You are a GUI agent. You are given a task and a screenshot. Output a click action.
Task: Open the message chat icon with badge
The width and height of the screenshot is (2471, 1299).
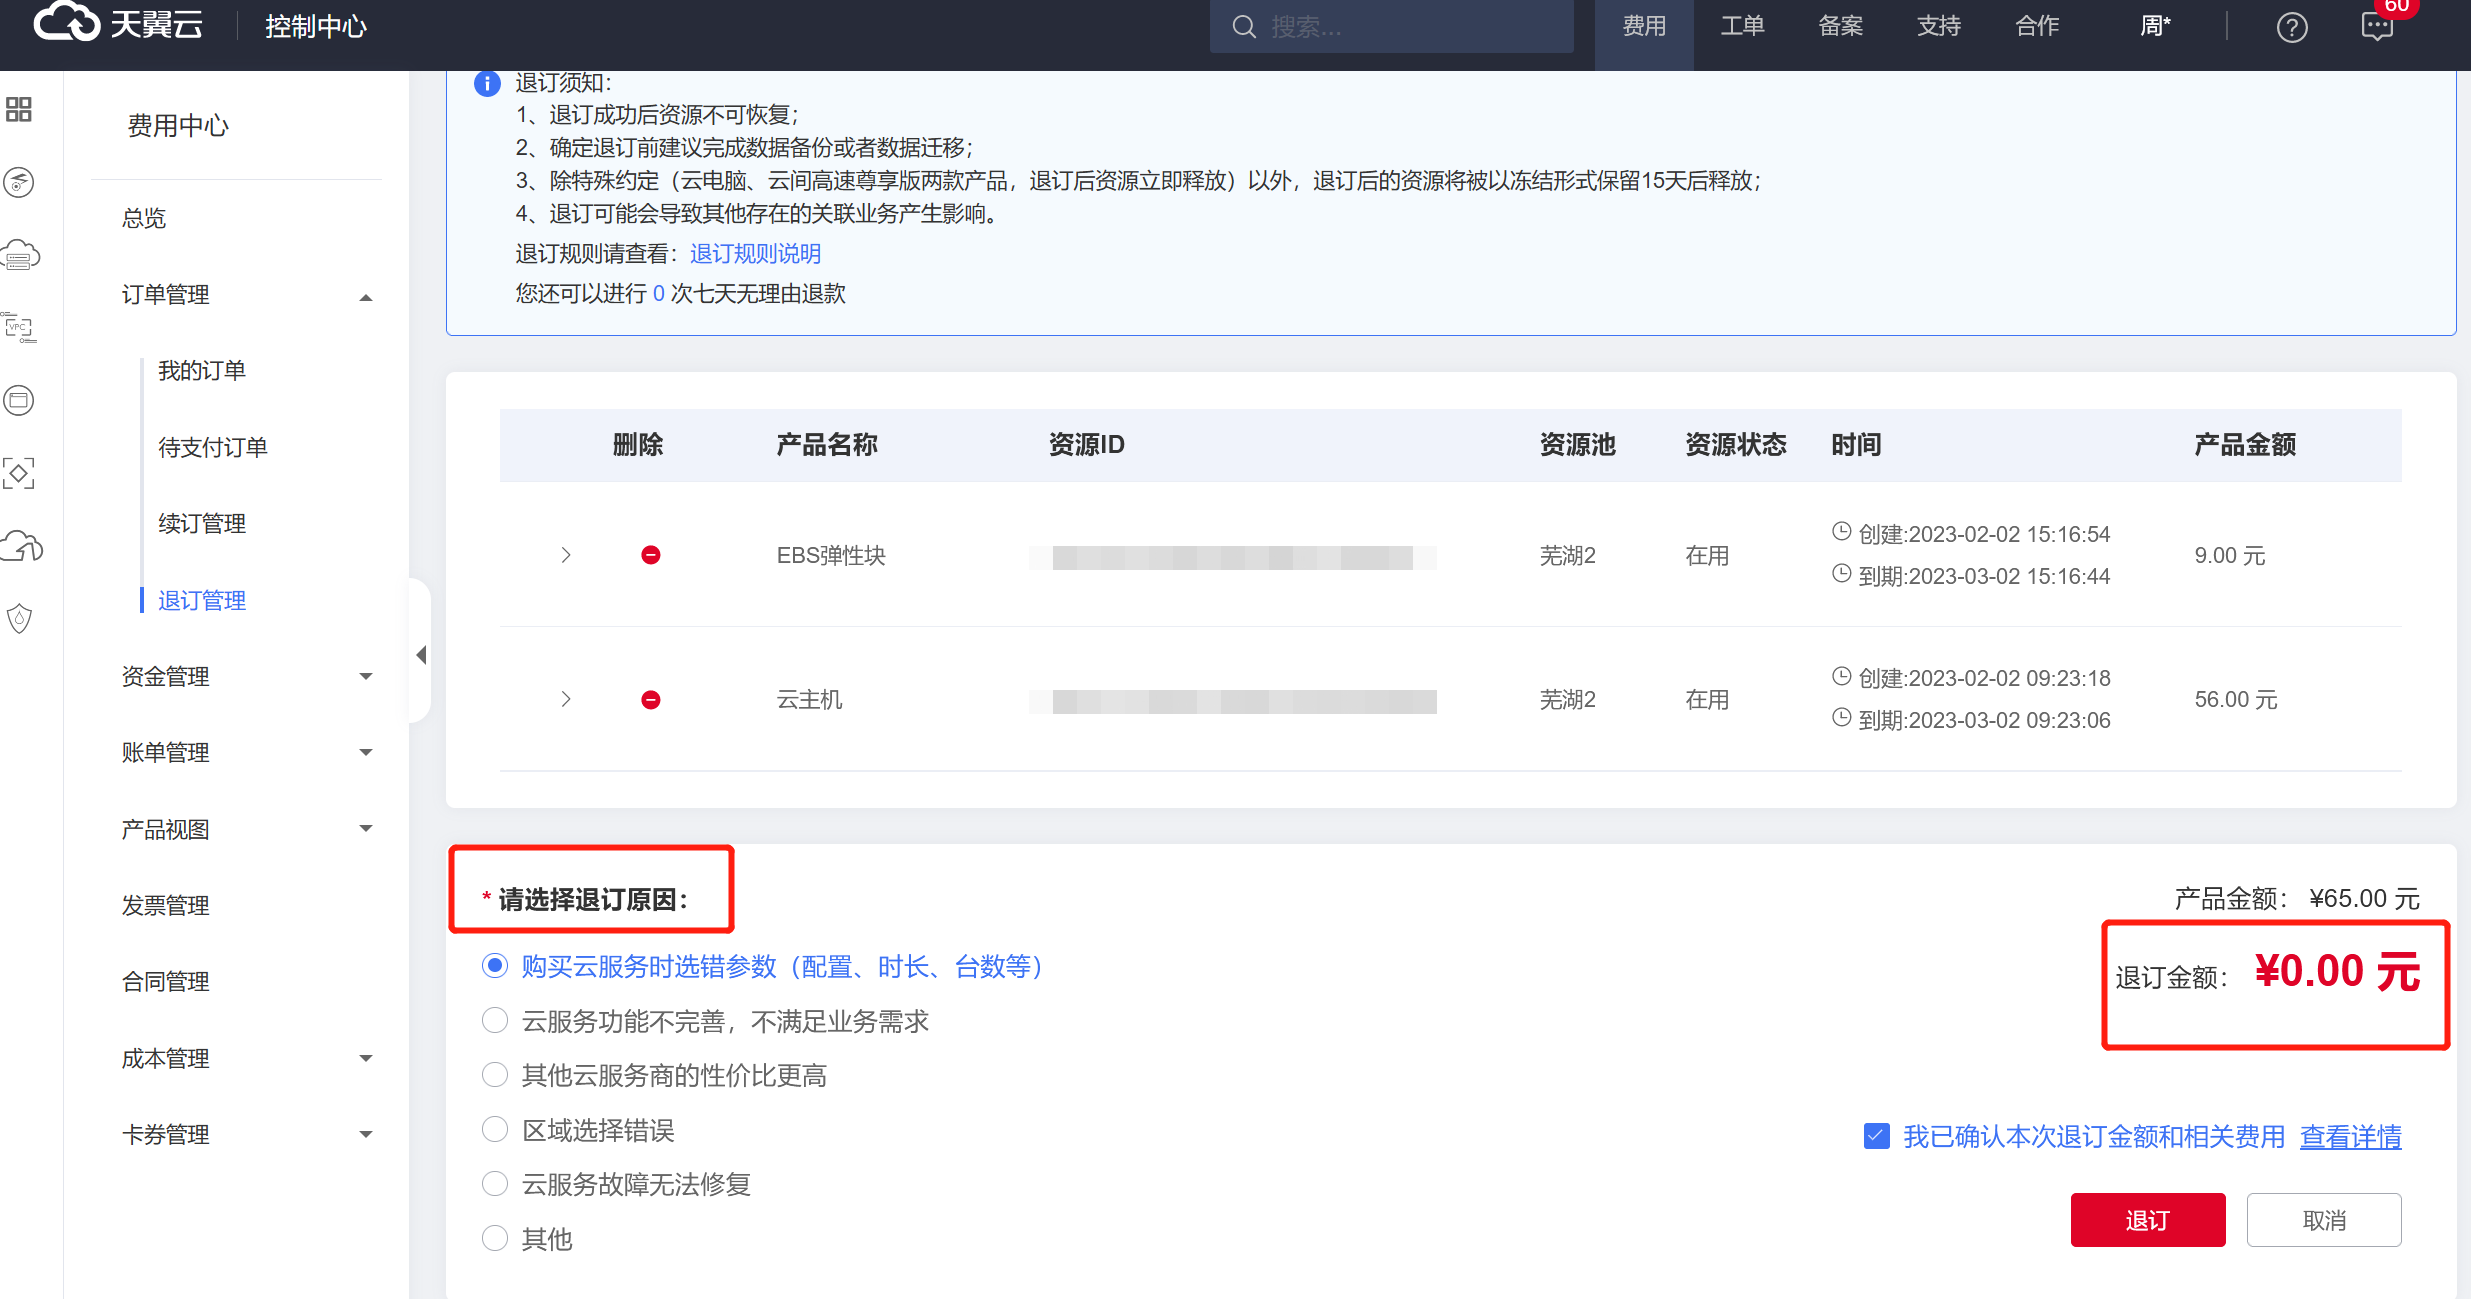point(2377,27)
